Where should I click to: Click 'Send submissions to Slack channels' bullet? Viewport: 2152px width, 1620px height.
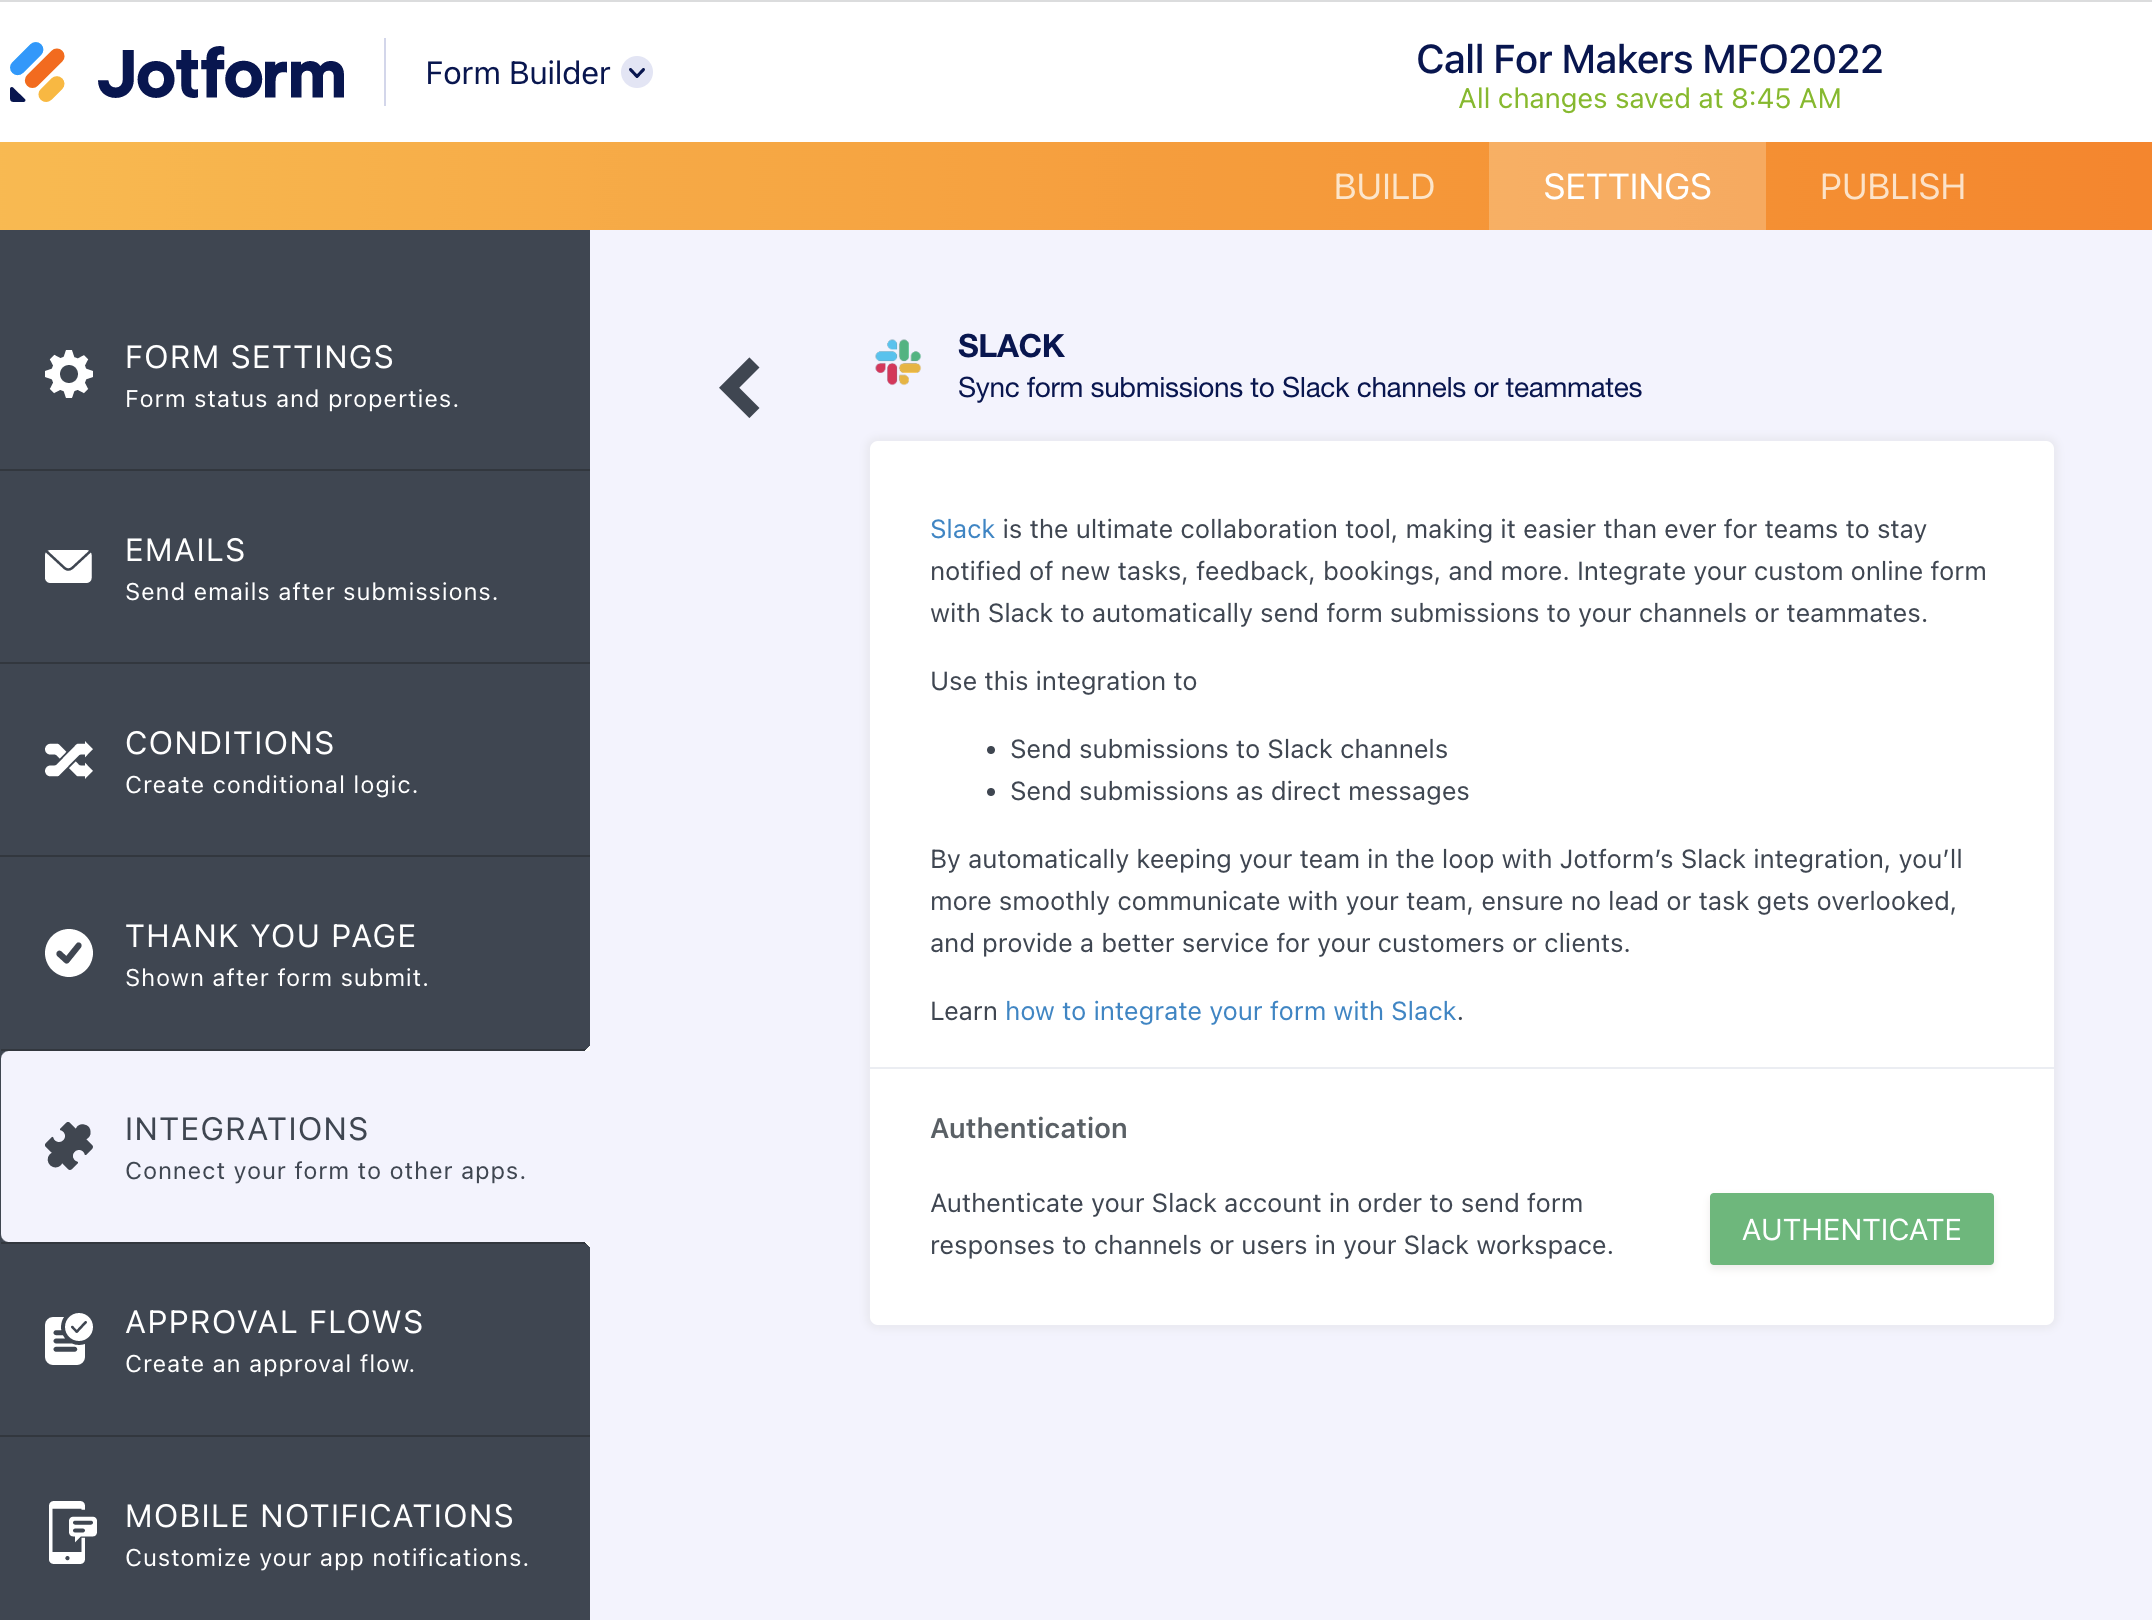coord(1229,749)
